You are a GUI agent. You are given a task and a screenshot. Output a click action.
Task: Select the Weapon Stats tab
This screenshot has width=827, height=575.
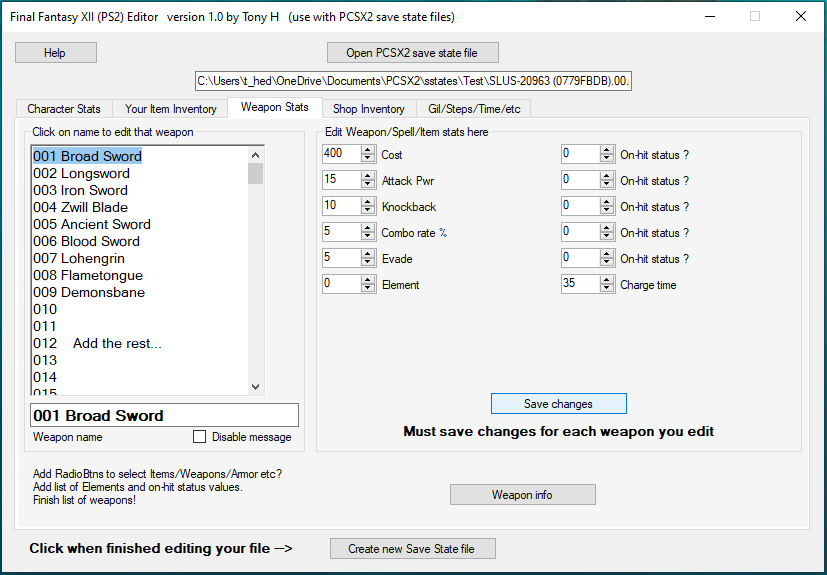[x=275, y=107]
